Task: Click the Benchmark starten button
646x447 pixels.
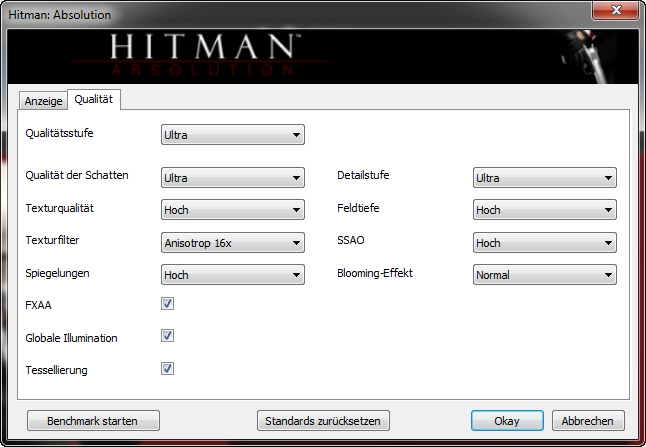Action: coord(93,421)
